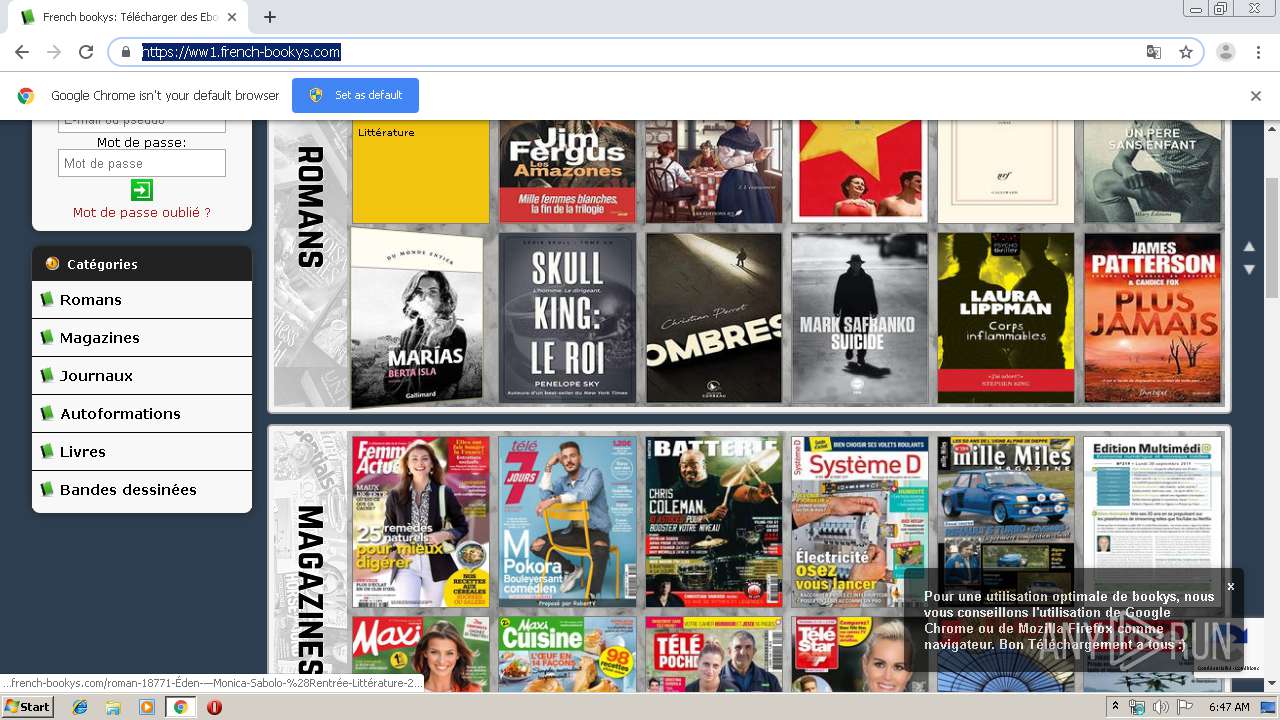Show hidden system tray icons
The height and width of the screenshot is (720, 1280).
tap(1116, 707)
